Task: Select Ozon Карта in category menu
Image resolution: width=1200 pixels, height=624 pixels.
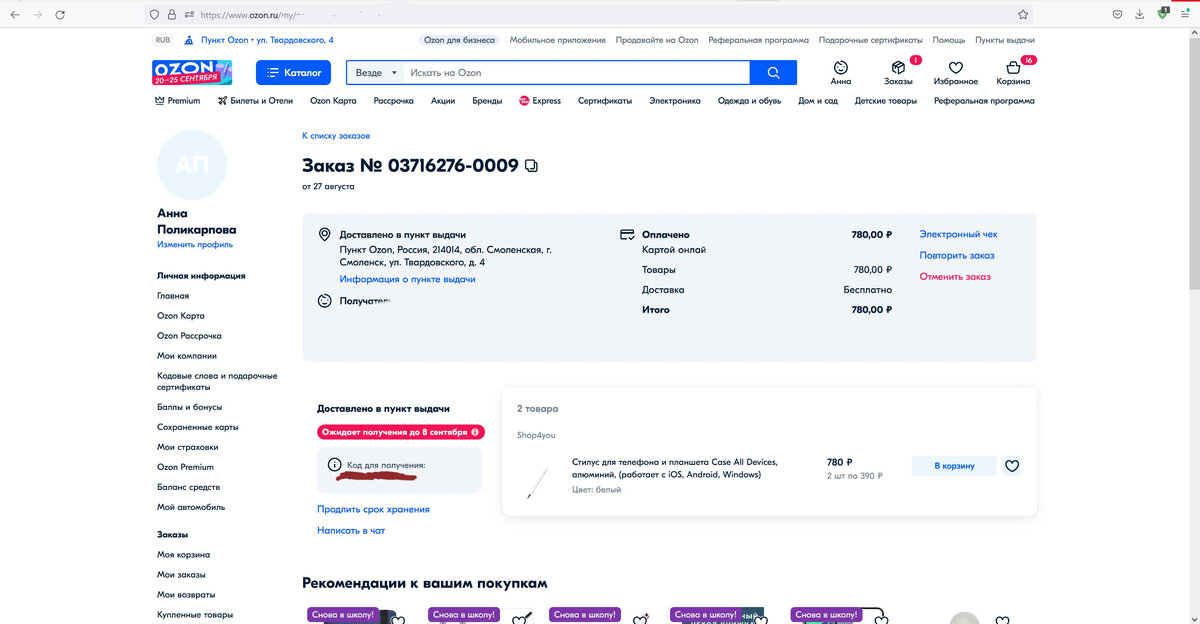Action: click(x=333, y=101)
